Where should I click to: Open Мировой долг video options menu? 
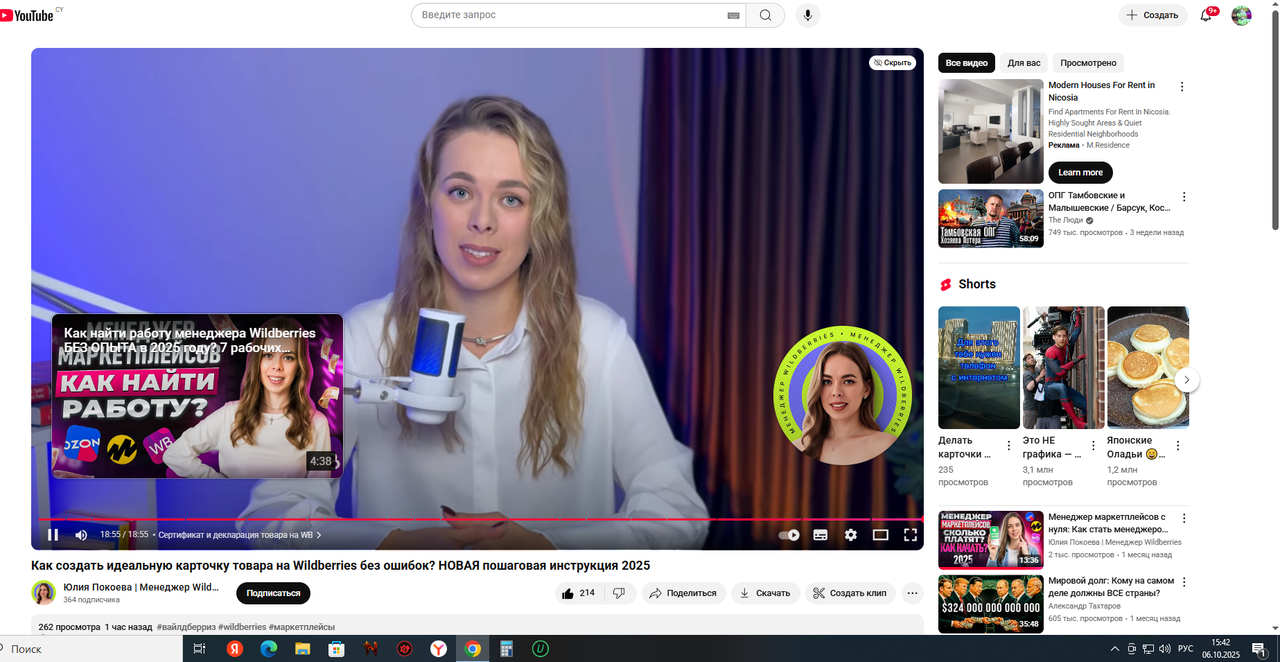(x=1184, y=582)
